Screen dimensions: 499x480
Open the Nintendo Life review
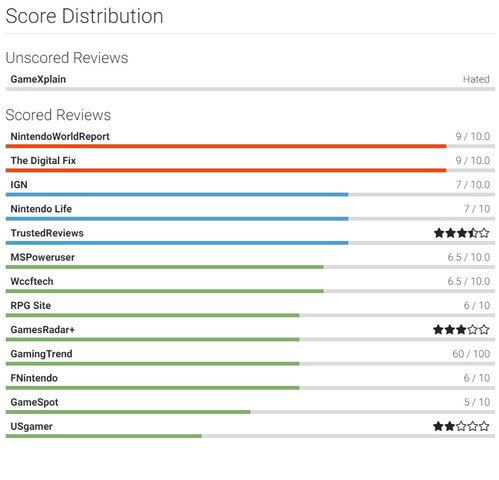click(x=41, y=209)
